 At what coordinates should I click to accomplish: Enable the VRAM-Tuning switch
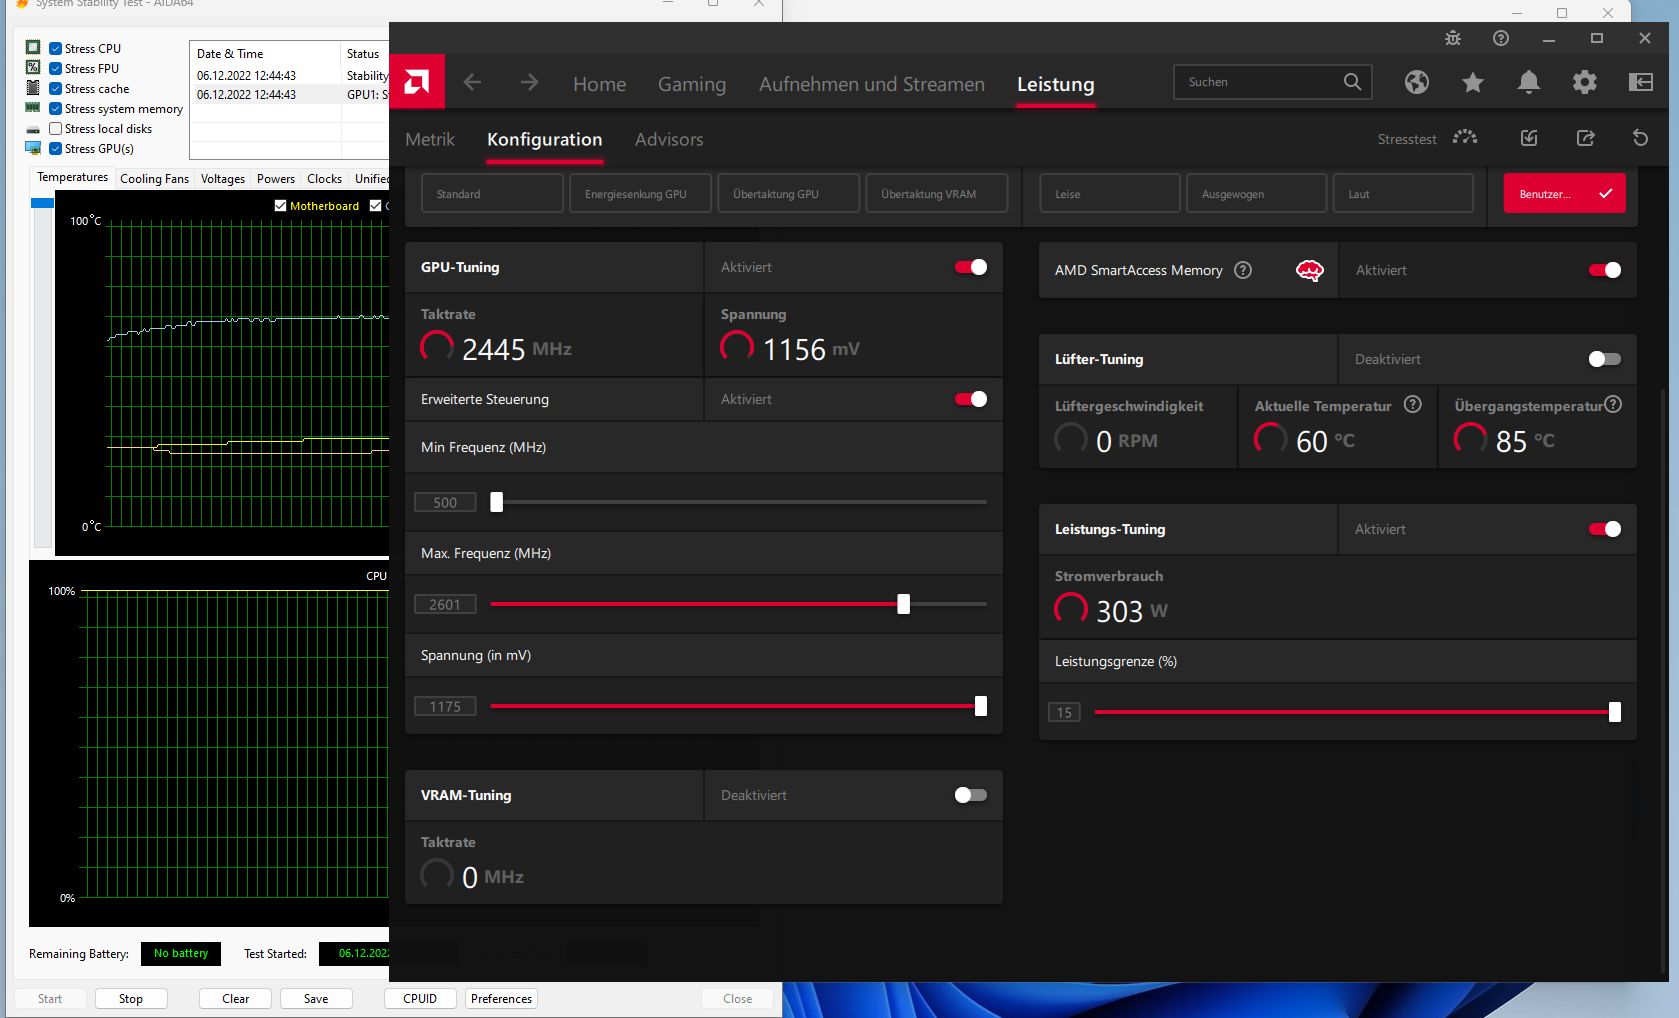coord(971,795)
